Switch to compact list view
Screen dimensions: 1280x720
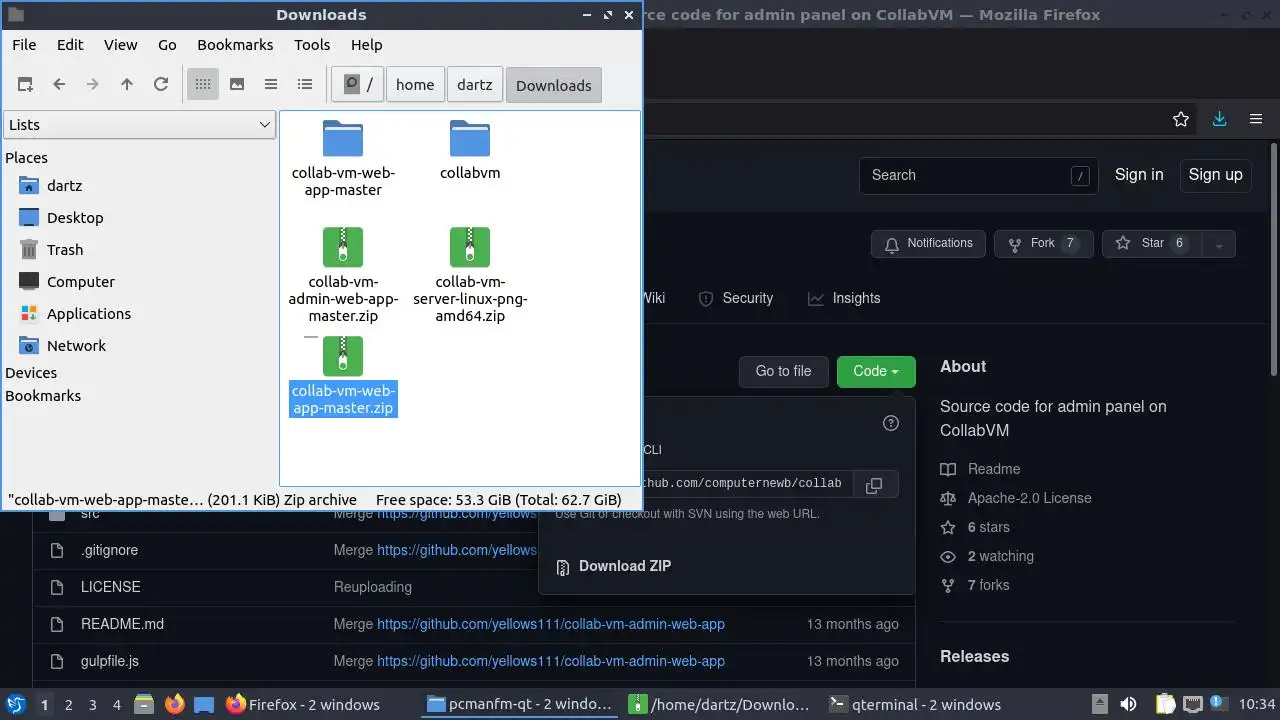tap(271, 85)
